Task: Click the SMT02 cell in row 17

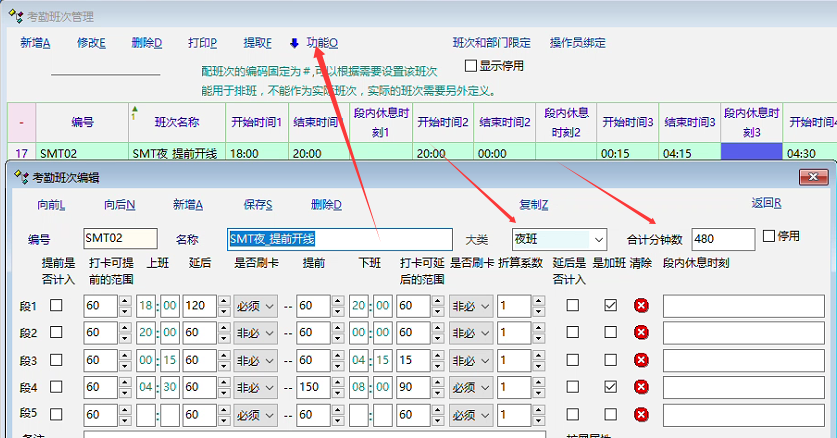Action: [x=82, y=153]
